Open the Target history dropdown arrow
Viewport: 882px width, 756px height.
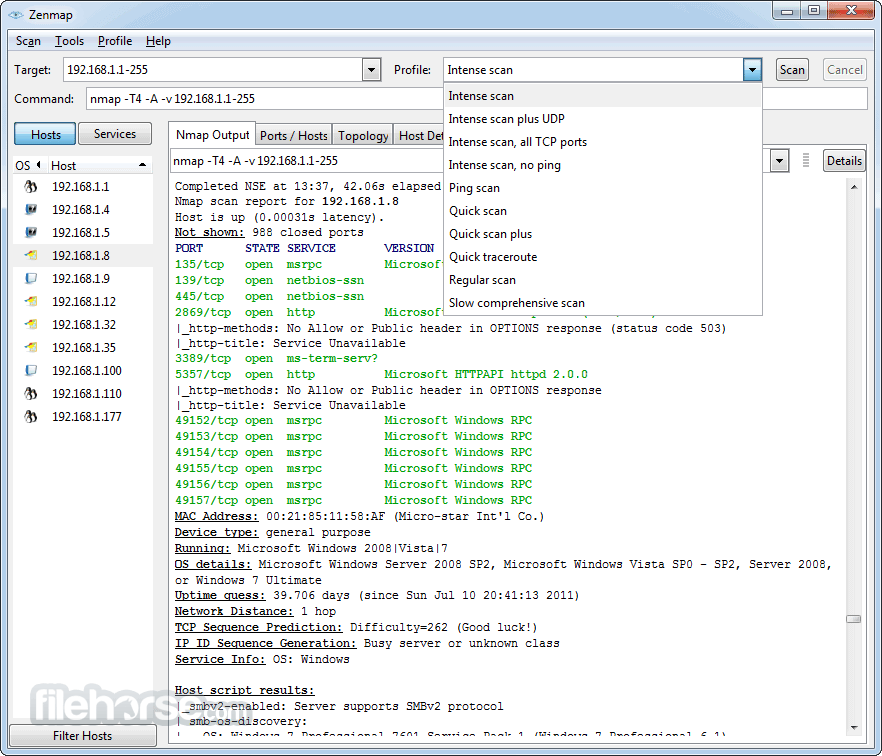(x=371, y=70)
